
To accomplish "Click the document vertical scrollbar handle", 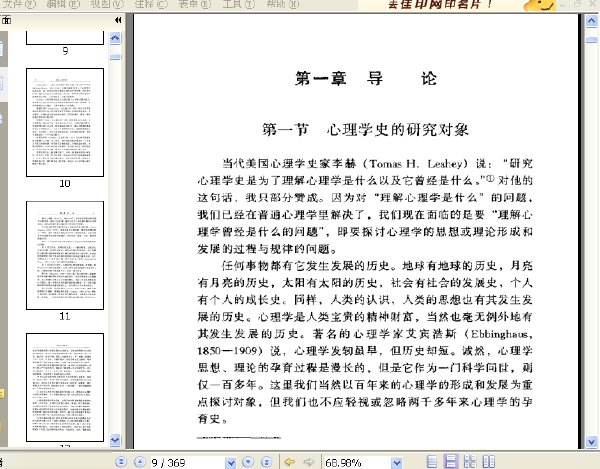I will click(x=592, y=40).
